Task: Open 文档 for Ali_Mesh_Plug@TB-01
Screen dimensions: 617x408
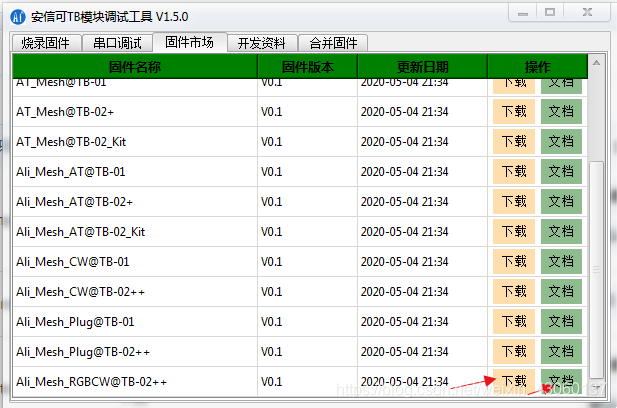Action: pos(561,321)
